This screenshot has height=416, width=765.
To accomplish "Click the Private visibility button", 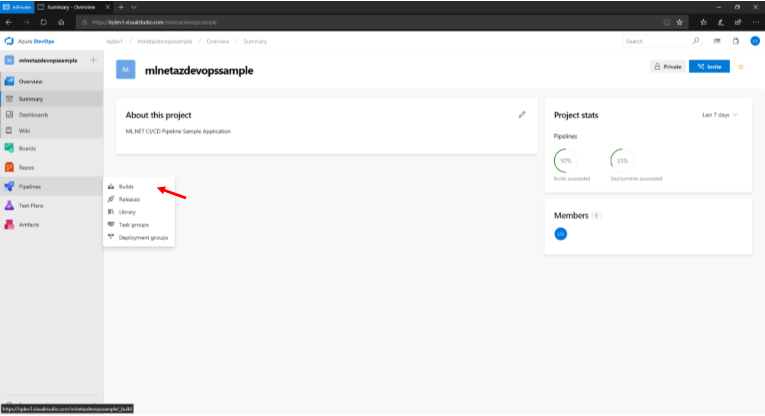I will click(668, 67).
